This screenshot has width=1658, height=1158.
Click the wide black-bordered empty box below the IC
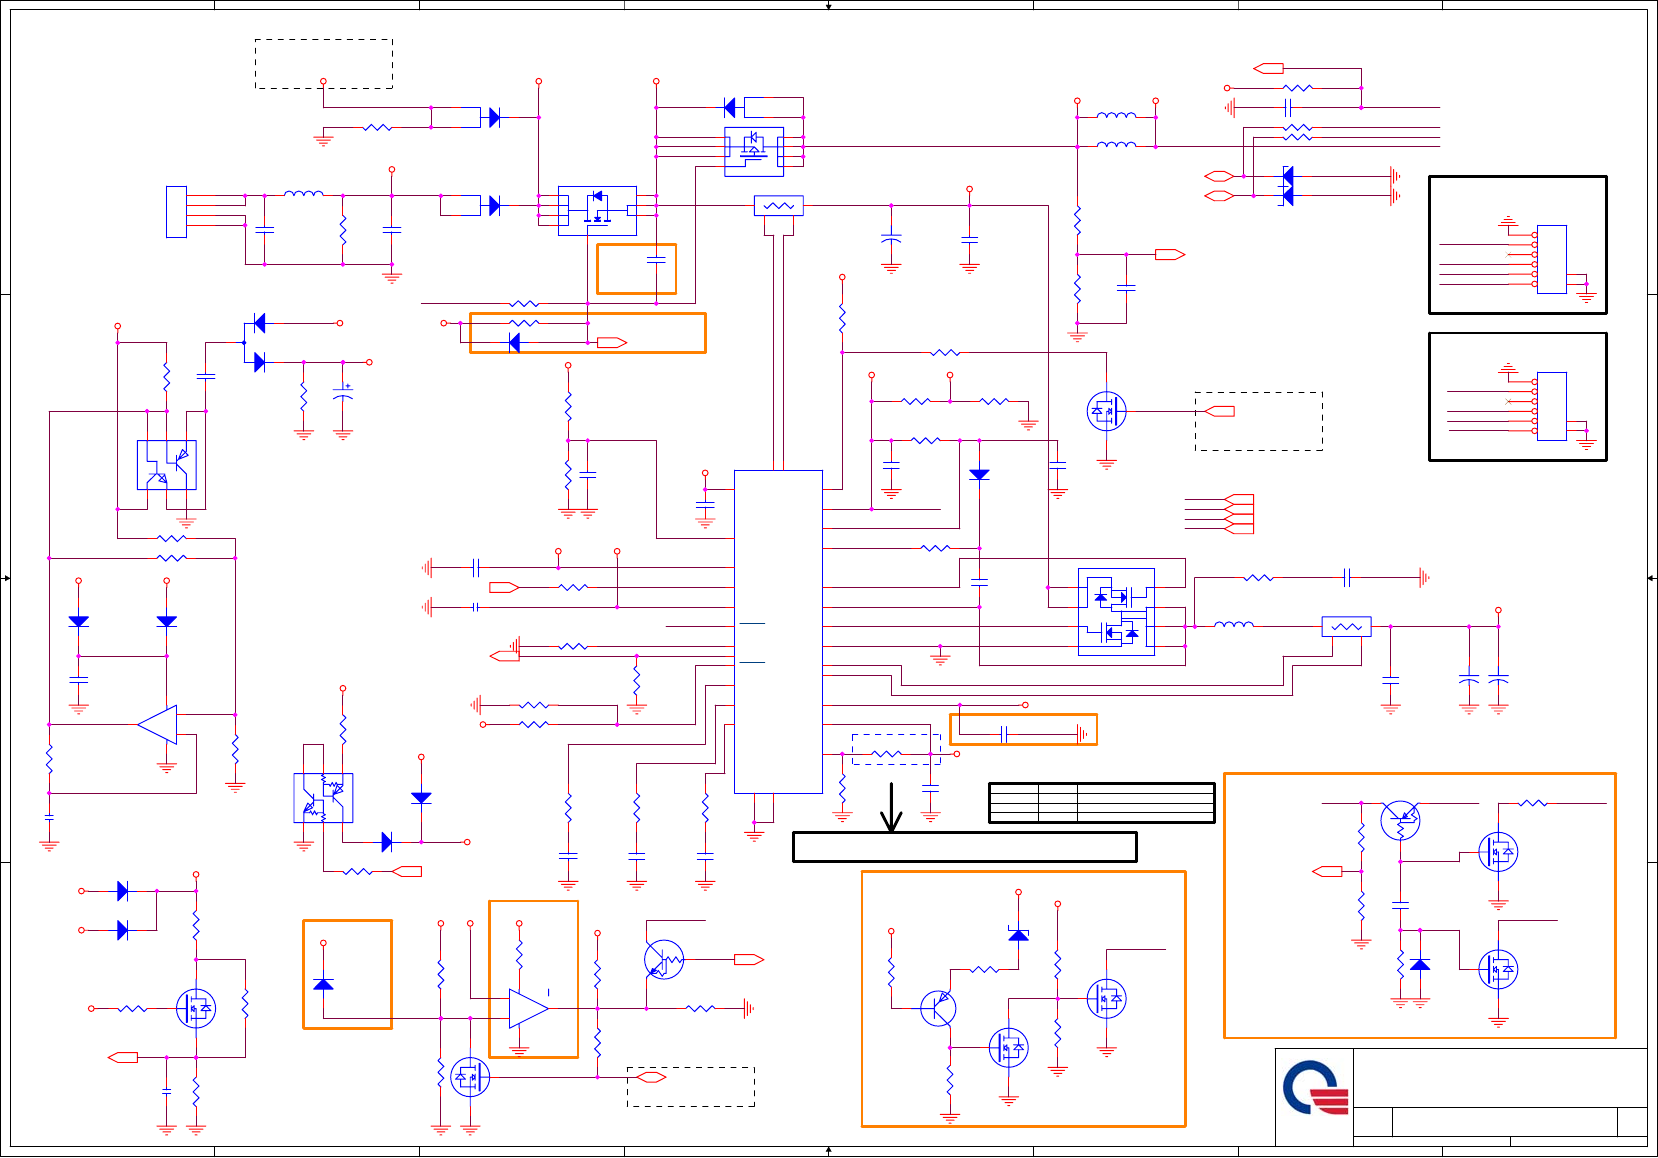[x=965, y=847]
